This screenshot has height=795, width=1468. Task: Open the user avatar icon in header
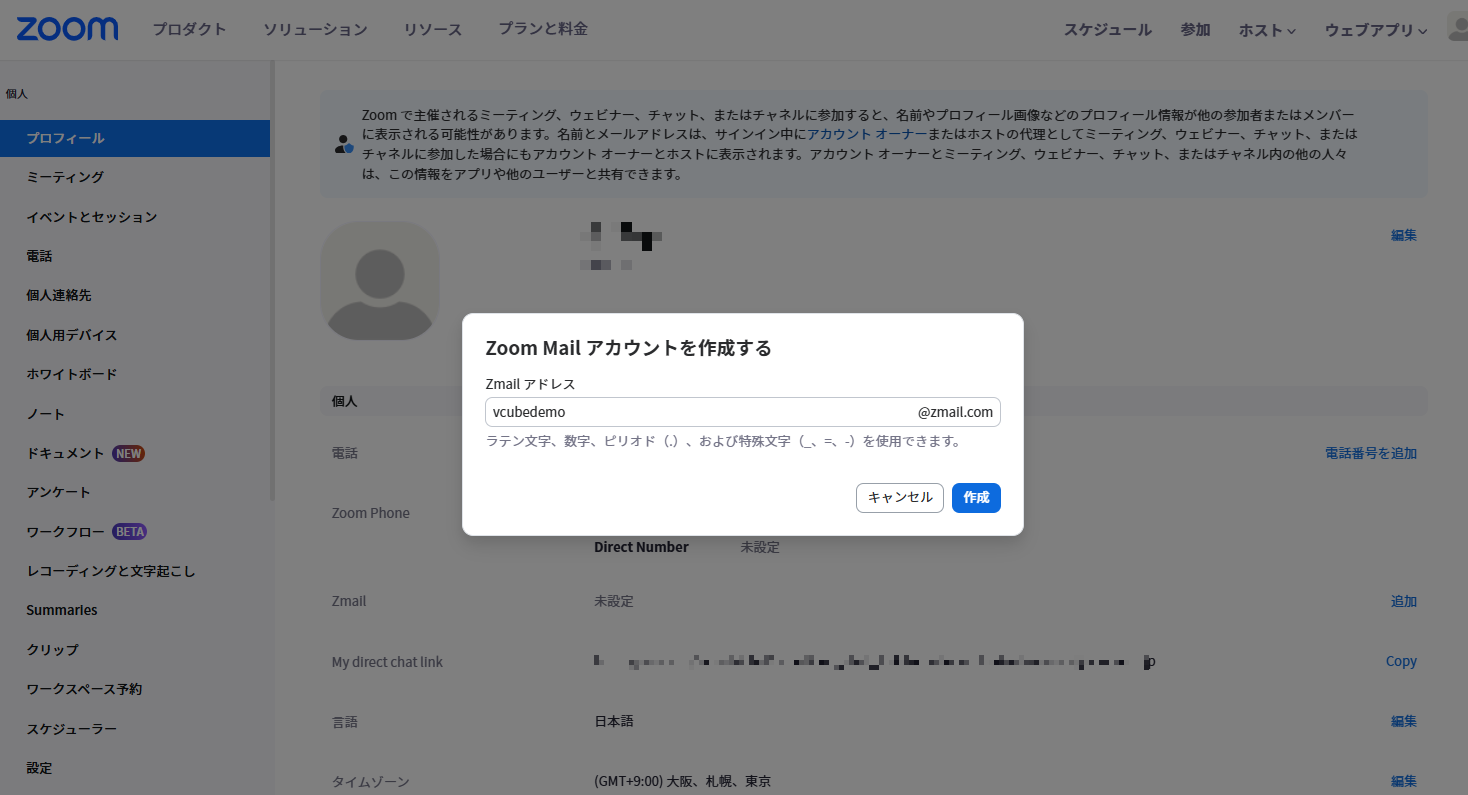[x=1457, y=28]
